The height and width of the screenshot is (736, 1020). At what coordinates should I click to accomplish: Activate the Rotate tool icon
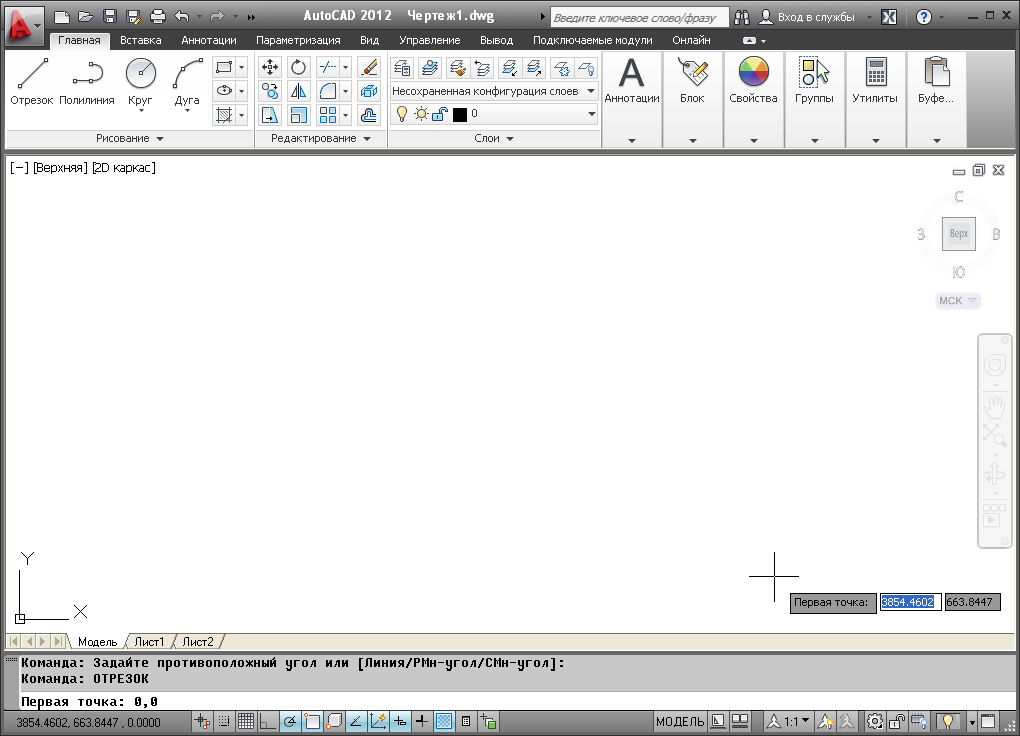click(299, 67)
